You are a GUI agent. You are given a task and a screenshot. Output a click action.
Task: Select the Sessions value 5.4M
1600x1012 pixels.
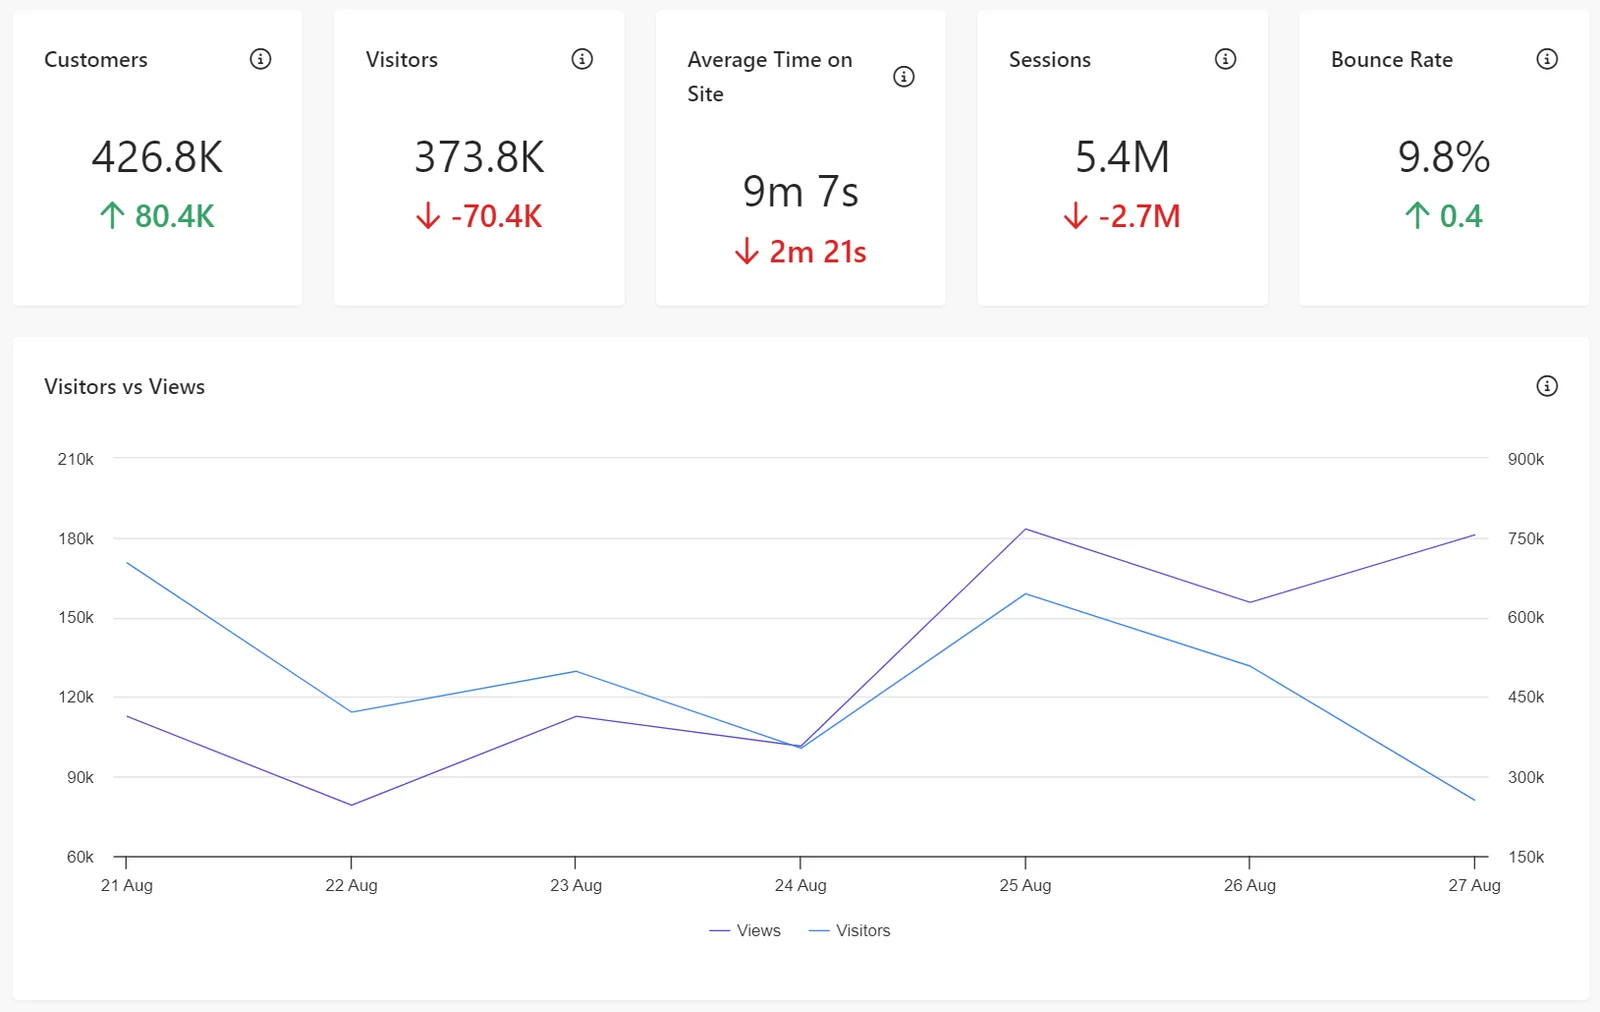[1122, 157]
